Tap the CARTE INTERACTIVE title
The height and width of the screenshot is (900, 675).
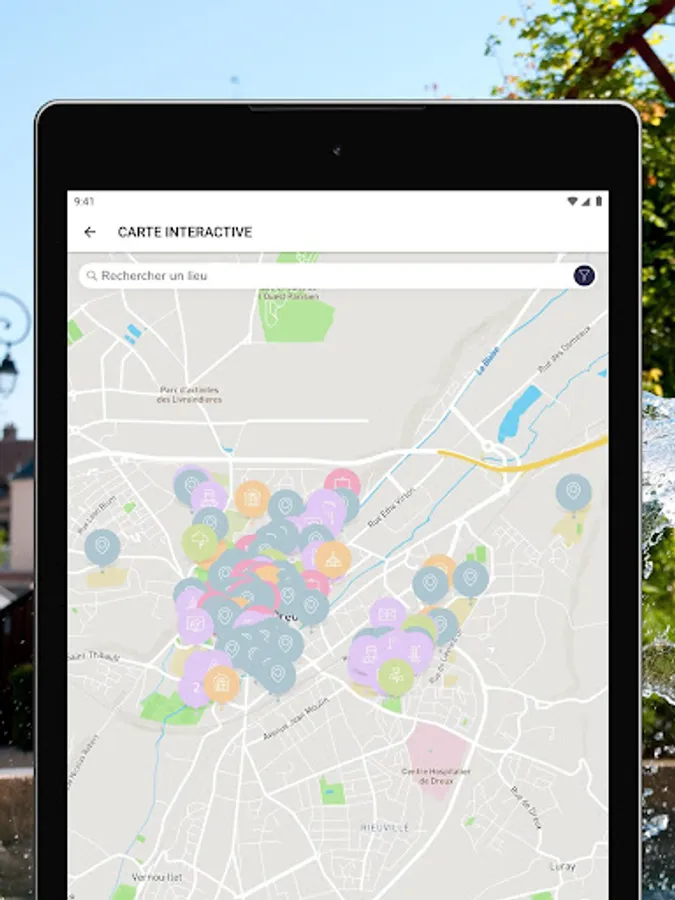pyautogui.click(x=185, y=232)
